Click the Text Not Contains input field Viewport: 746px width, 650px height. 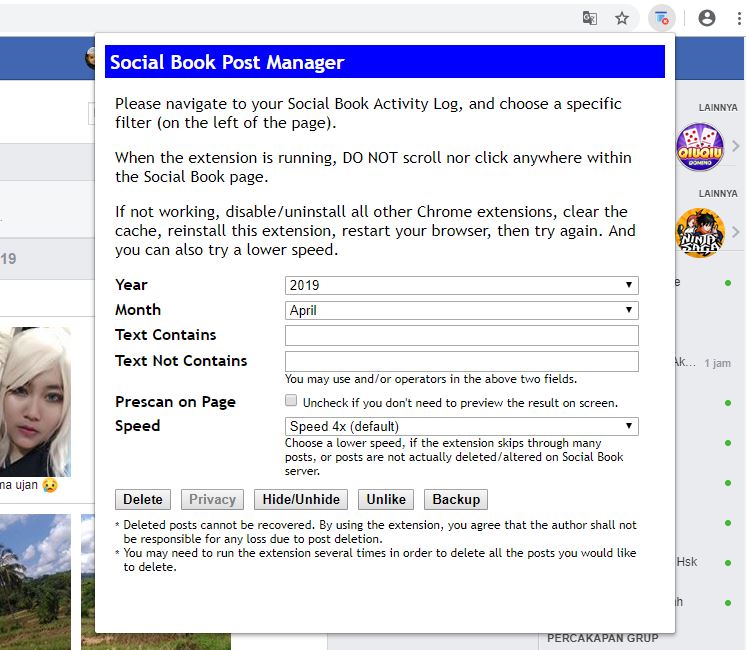[x=461, y=361]
